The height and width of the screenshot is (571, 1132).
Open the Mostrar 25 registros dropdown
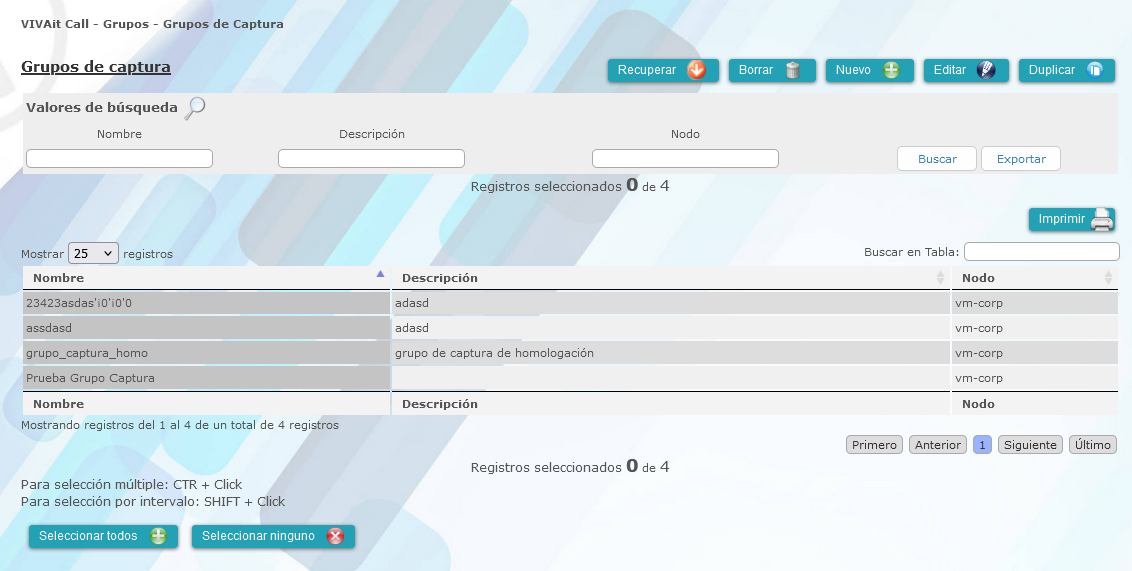point(93,253)
